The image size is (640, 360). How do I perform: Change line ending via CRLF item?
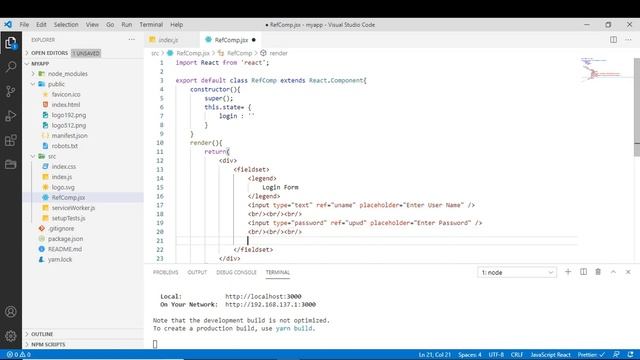pos(517,354)
